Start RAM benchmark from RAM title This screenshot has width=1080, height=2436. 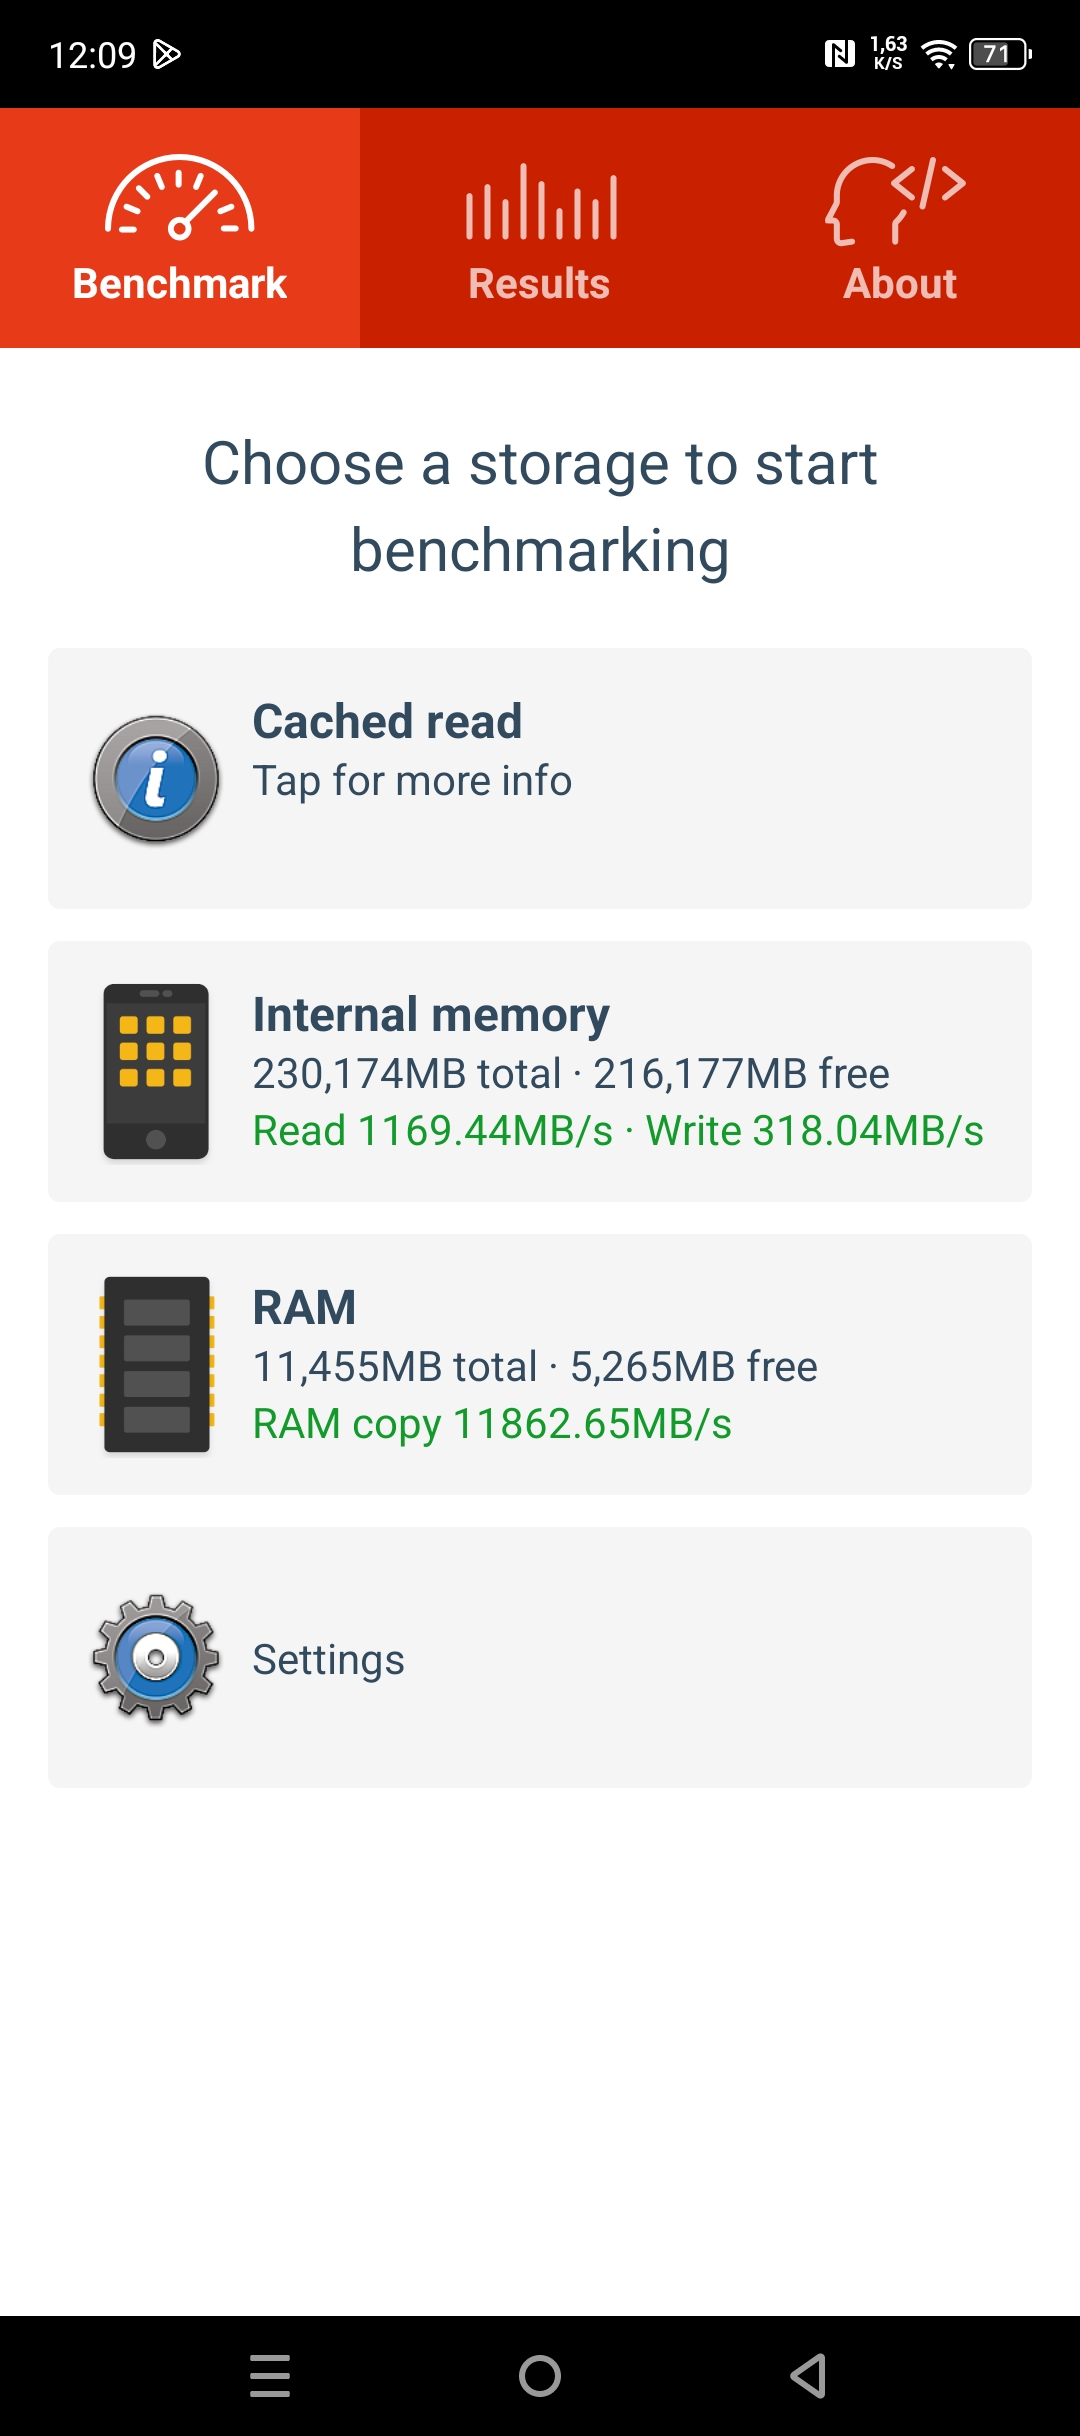coord(304,1308)
